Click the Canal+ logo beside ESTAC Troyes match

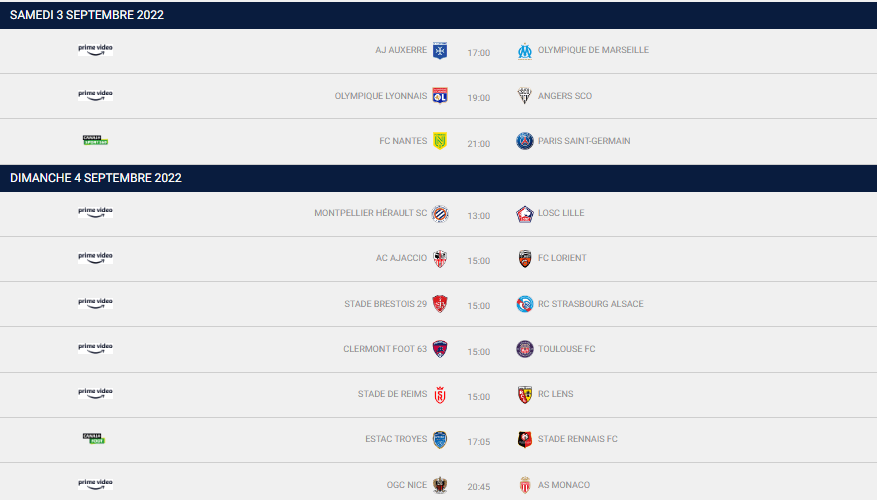coord(95,438)
